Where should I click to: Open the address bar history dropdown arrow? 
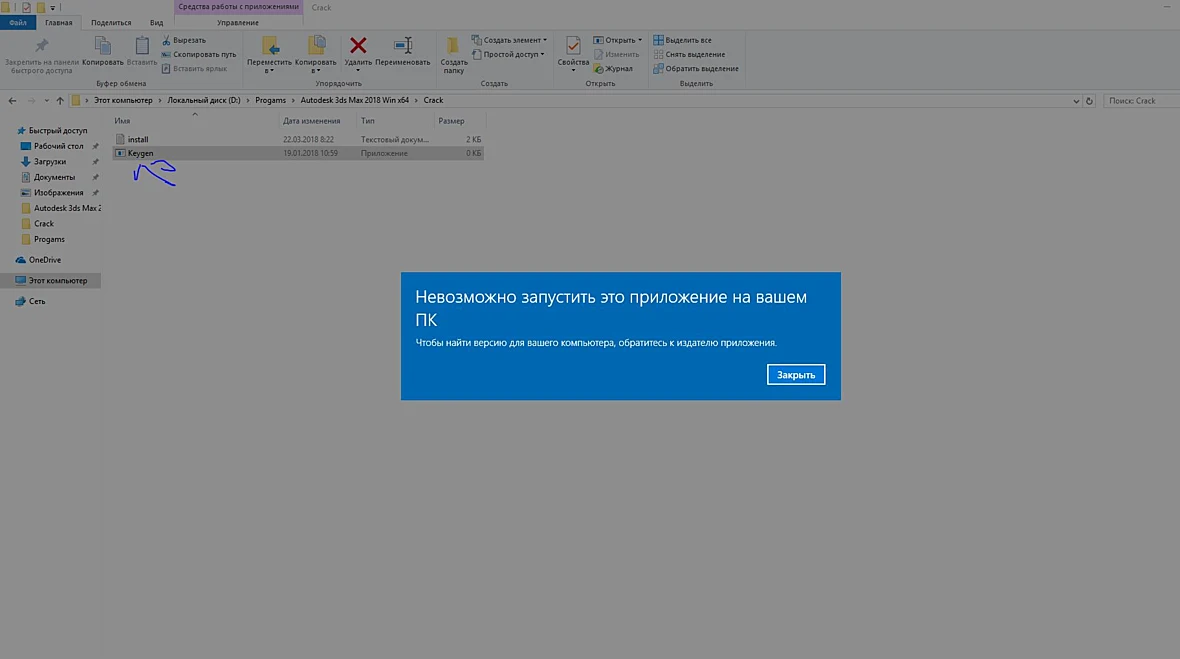1076,101
